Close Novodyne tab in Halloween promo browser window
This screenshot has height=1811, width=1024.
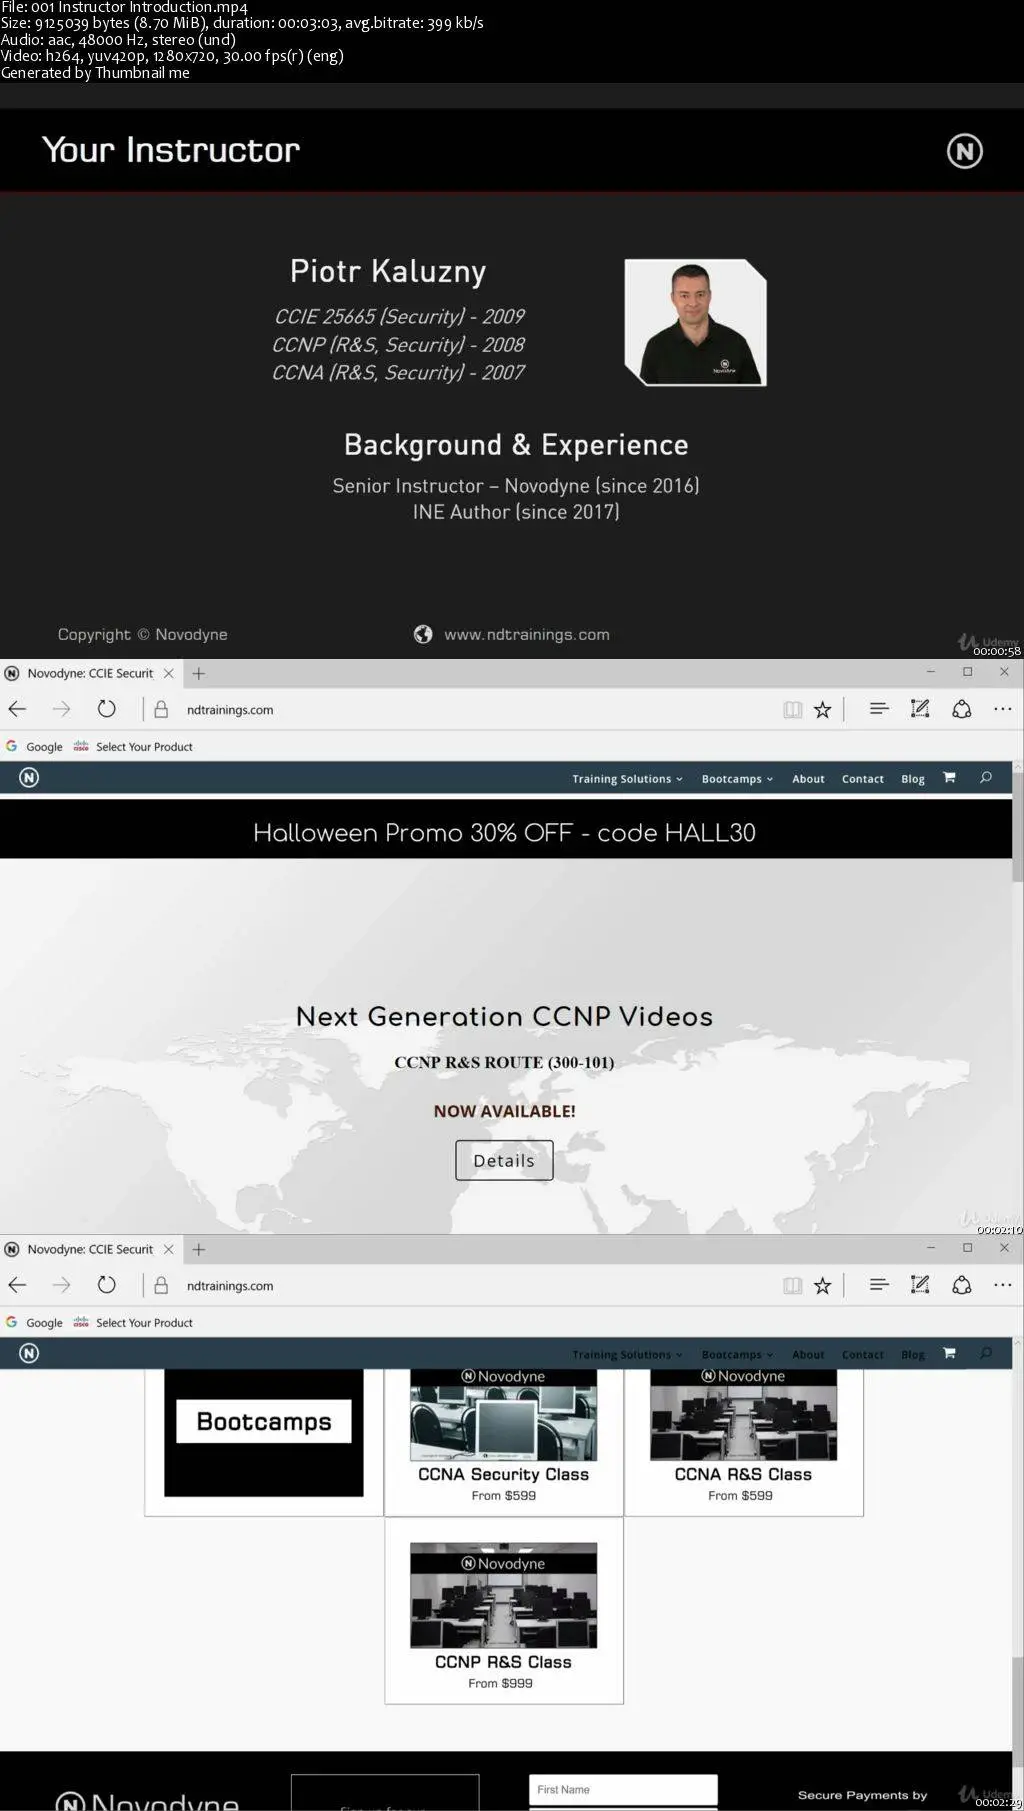pos(169,673)
